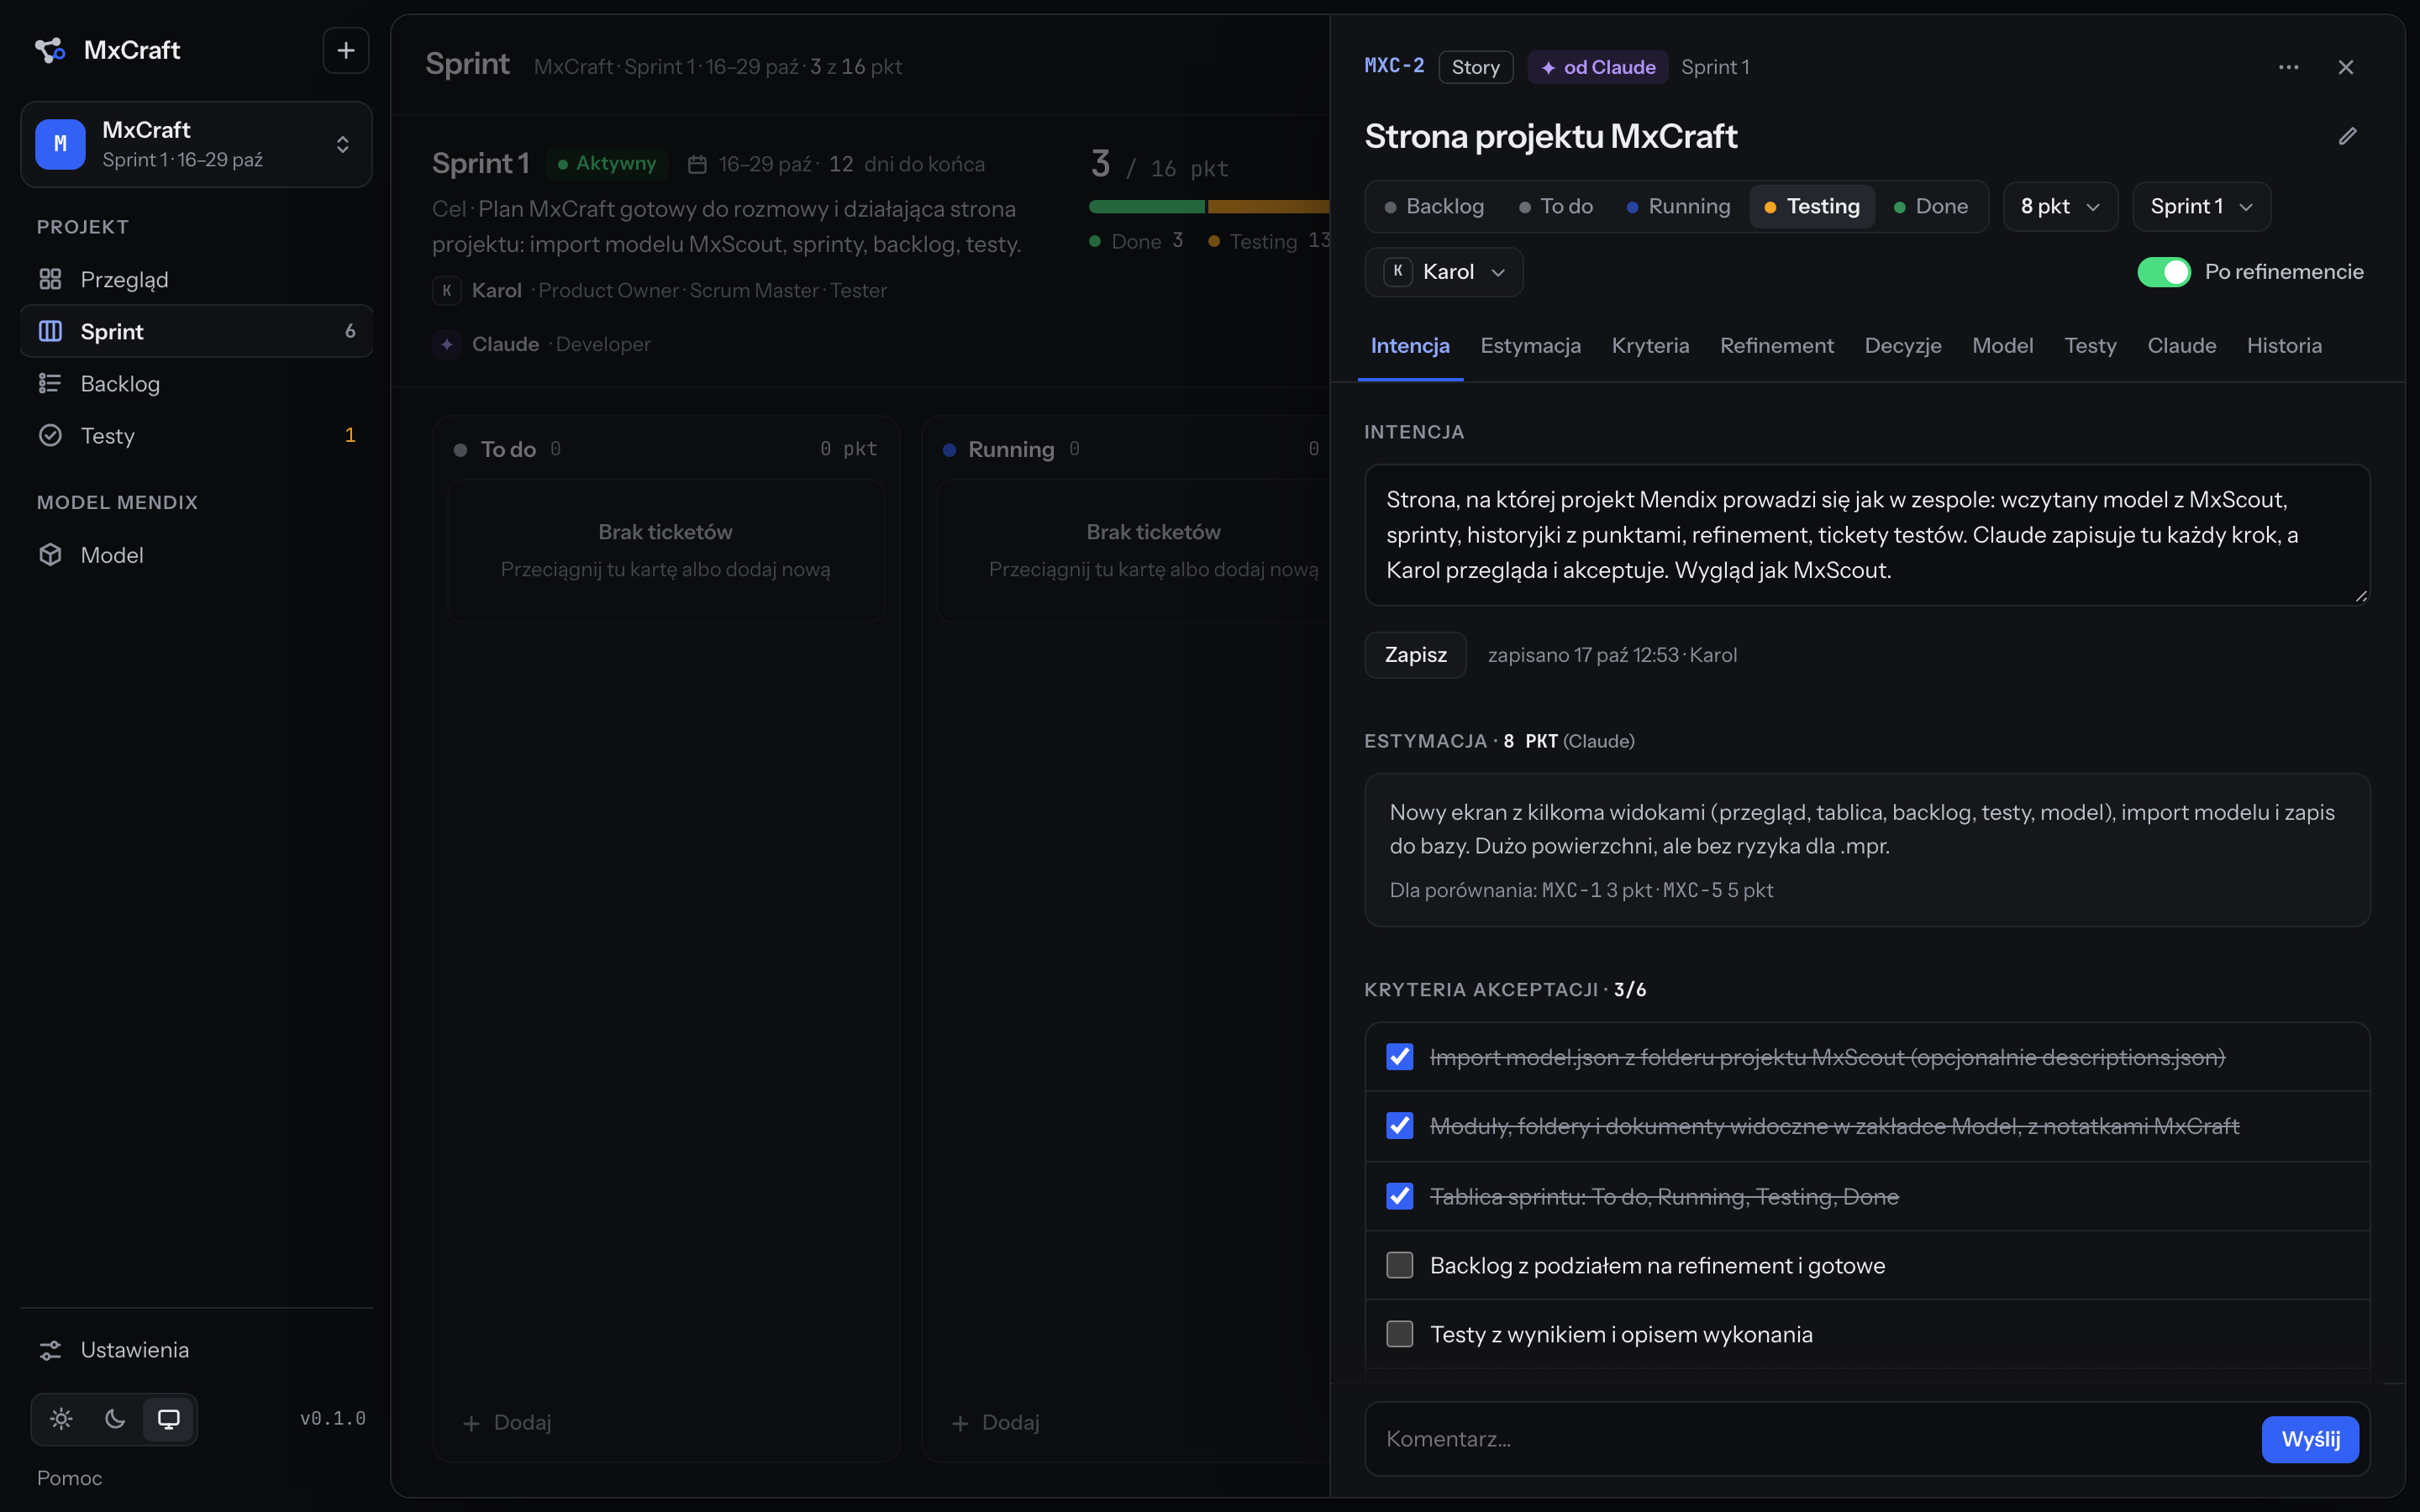The width and height of the screenshot is (2420, 1512).
Task: Click the od Claude sparkle badge
Action: 1598,67
